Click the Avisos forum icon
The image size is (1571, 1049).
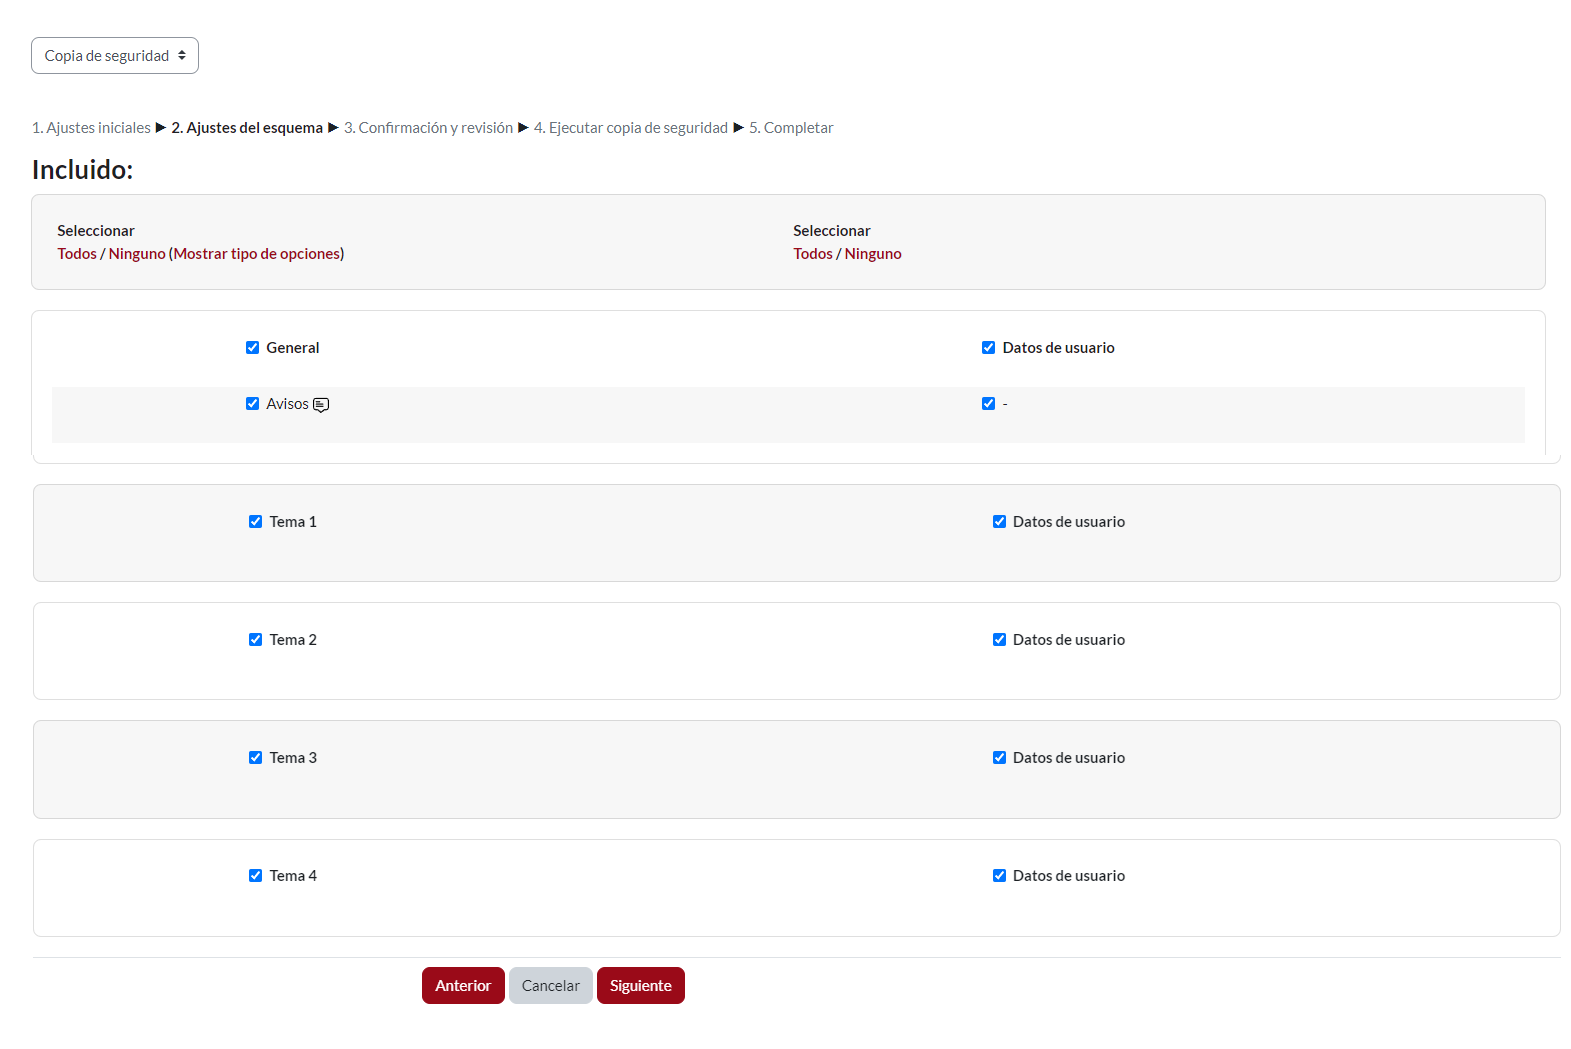click(x=321, y=405)
